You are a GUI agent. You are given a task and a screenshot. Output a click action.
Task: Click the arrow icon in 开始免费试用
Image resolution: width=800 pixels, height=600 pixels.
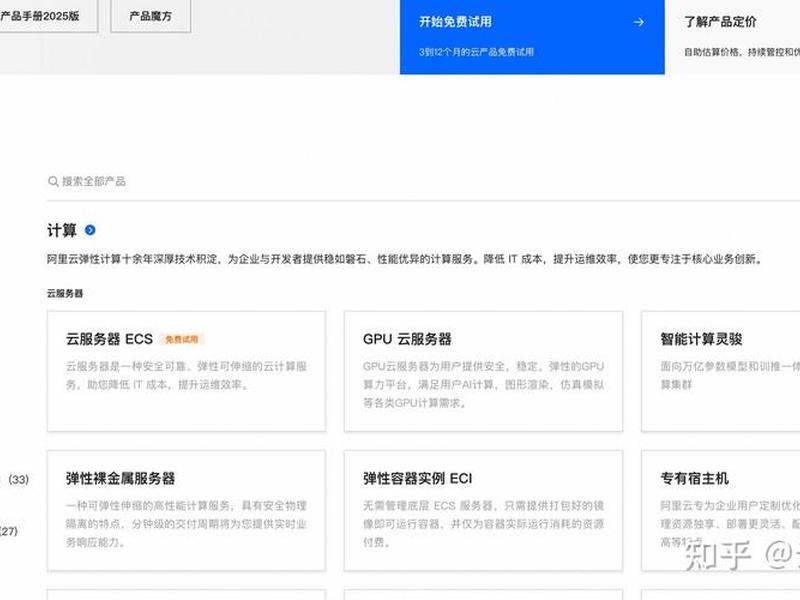(638, 22)
